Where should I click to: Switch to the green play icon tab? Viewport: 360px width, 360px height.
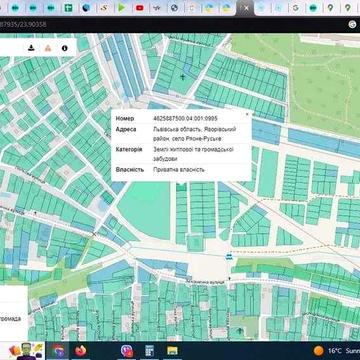coord(122,8)
